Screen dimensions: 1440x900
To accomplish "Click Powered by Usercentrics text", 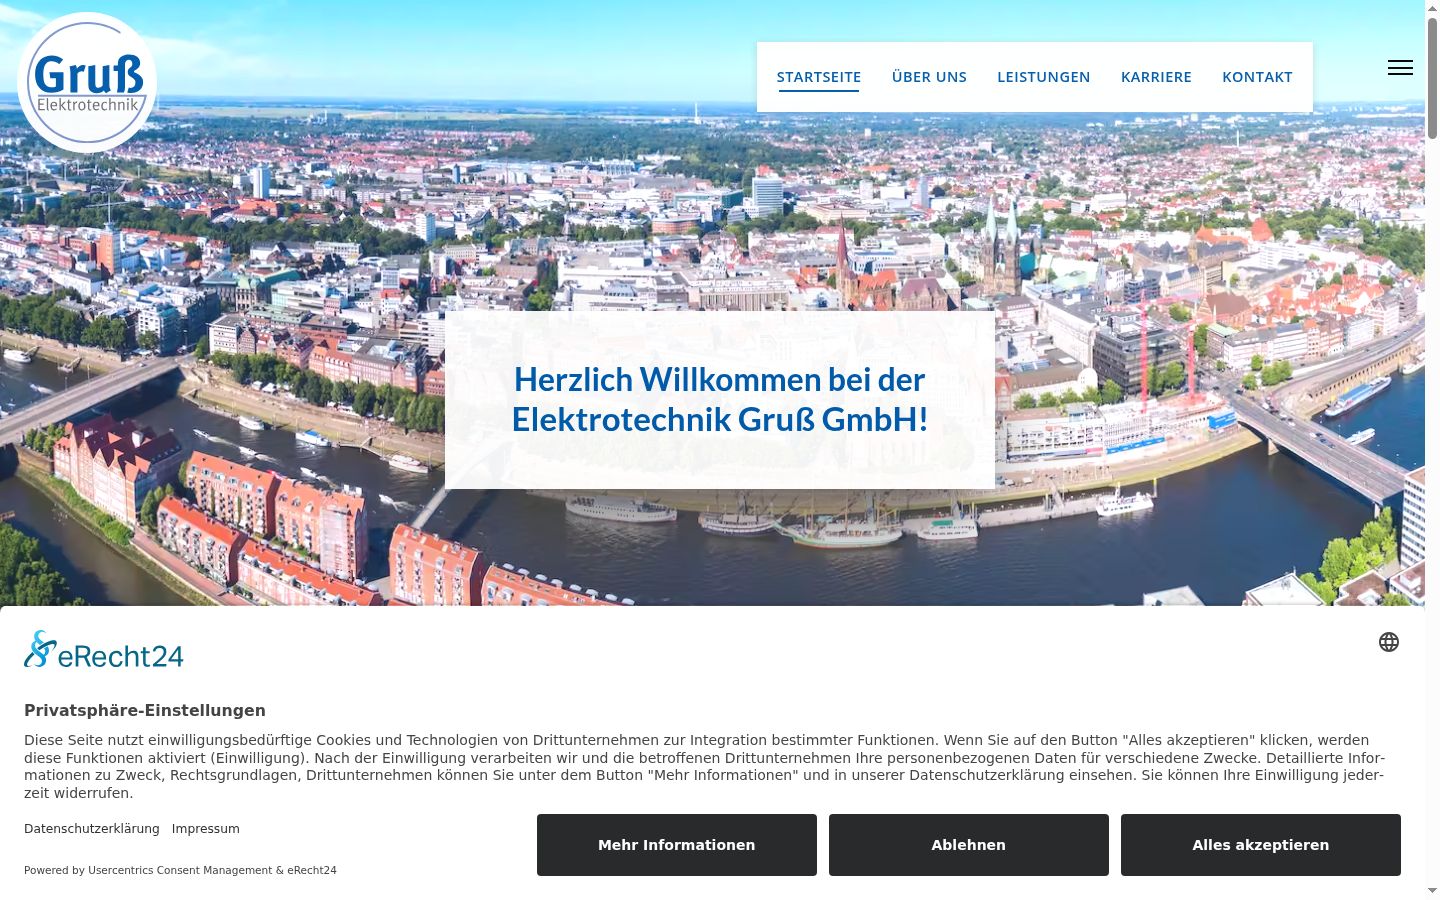I will point(180,870).
